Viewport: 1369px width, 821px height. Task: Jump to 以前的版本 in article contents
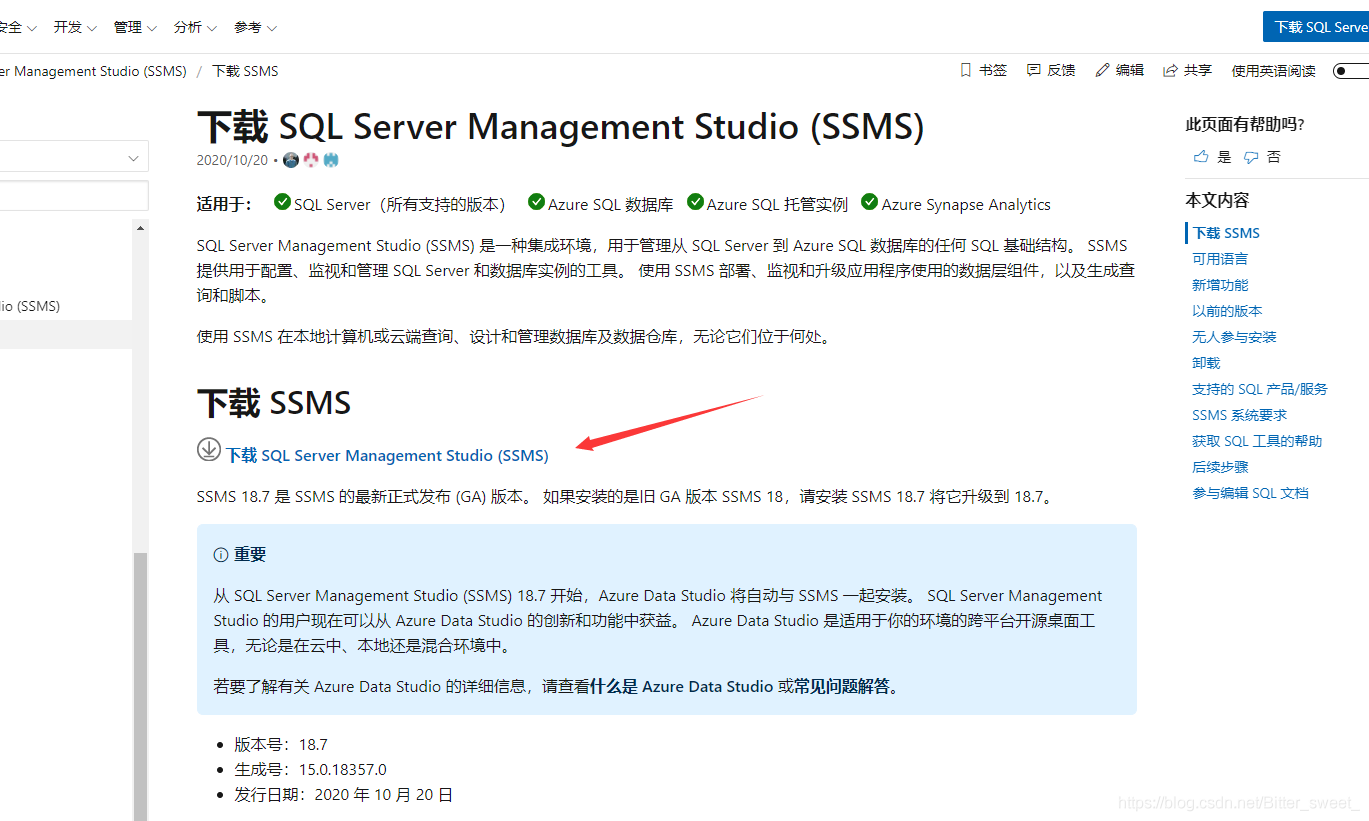click(1227, 311)
